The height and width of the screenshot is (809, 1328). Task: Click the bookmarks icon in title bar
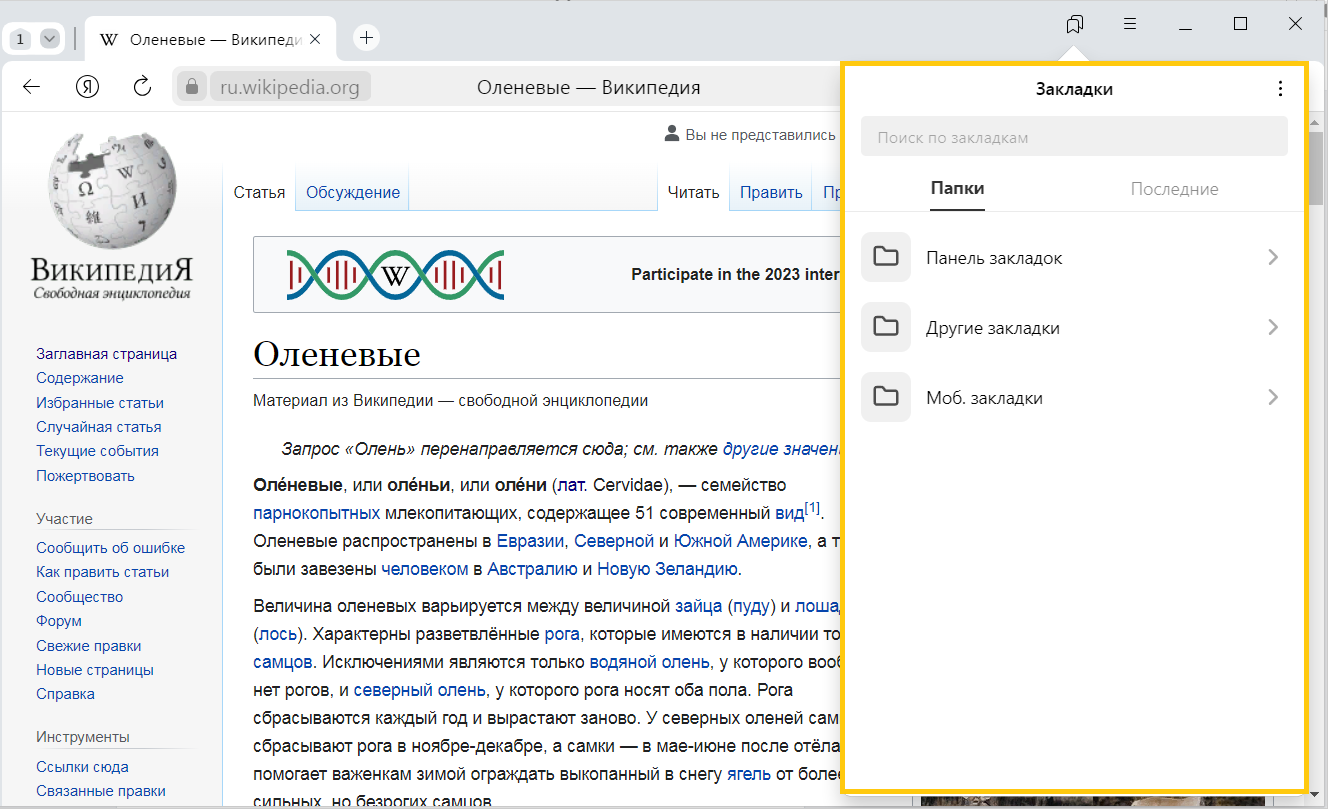(x=1075, y=24)
